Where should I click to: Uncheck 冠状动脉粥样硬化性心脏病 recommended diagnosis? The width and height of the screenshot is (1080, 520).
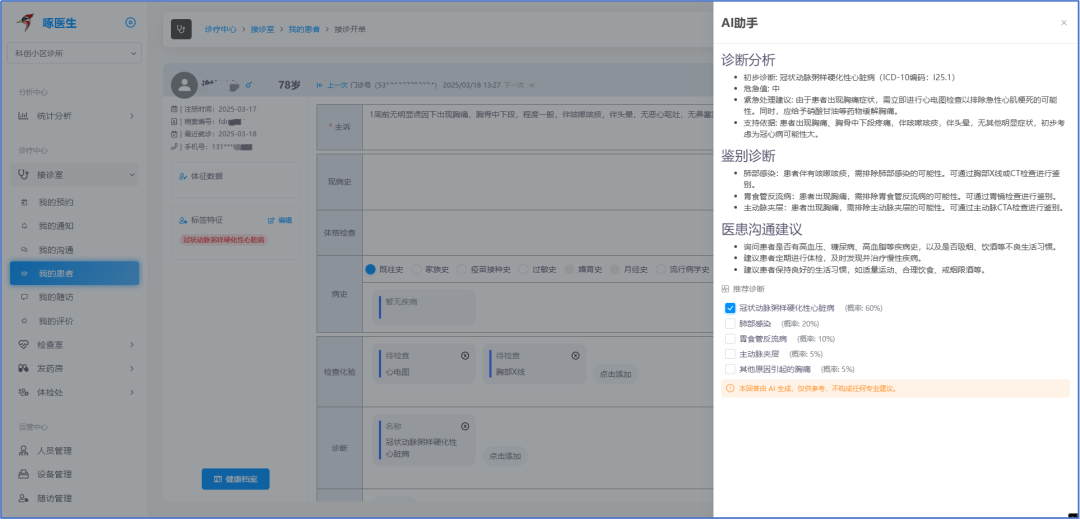click(730, 308)
